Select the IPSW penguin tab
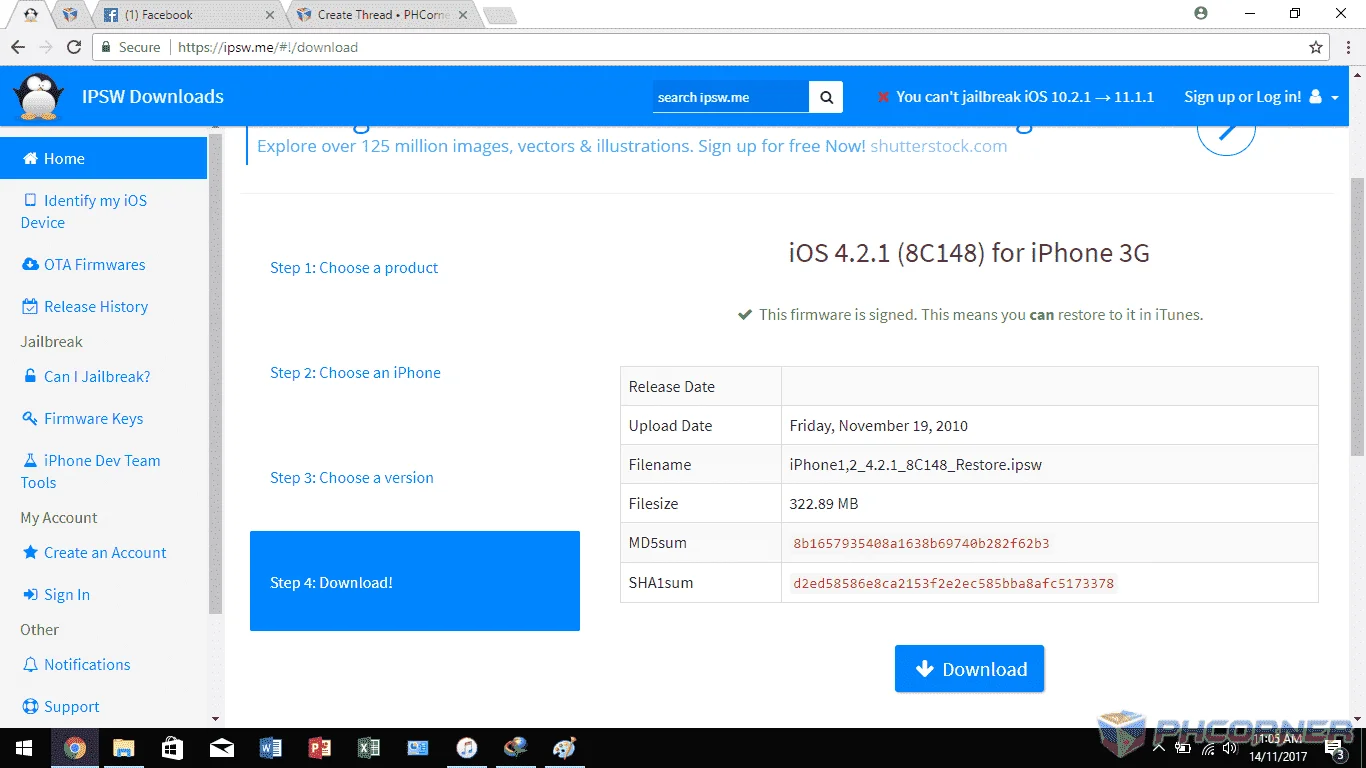1366x768 pixels. 31,15
